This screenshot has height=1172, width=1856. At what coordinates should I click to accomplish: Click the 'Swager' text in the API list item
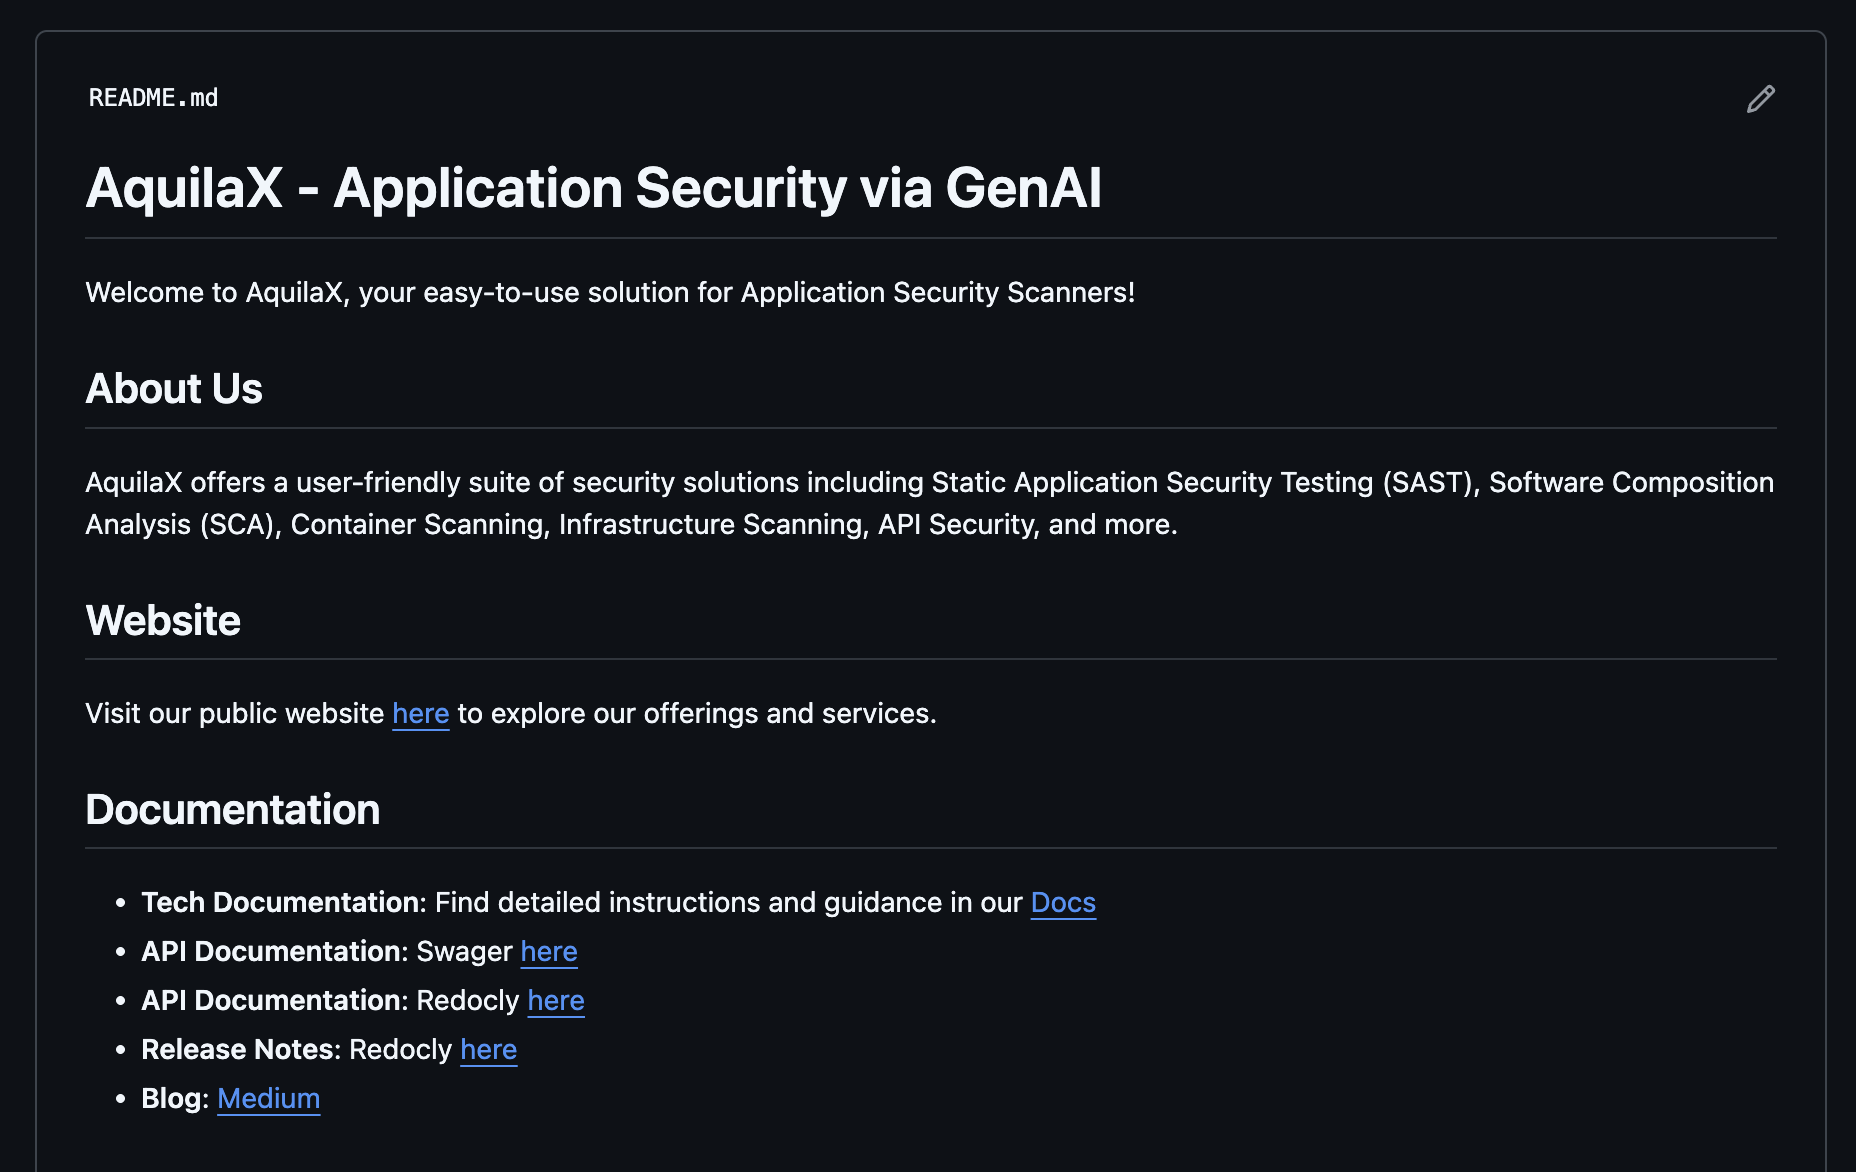(x=463, y=952)
